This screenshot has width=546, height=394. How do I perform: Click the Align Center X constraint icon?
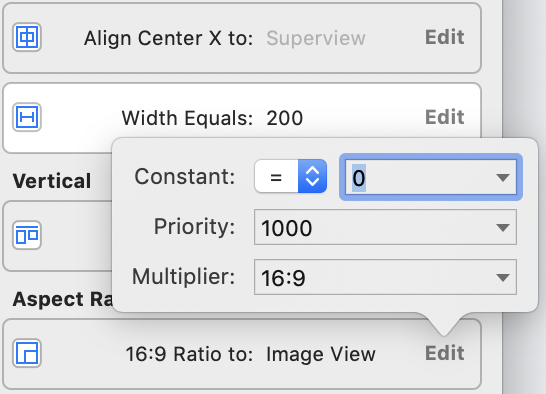click(27, 37)
